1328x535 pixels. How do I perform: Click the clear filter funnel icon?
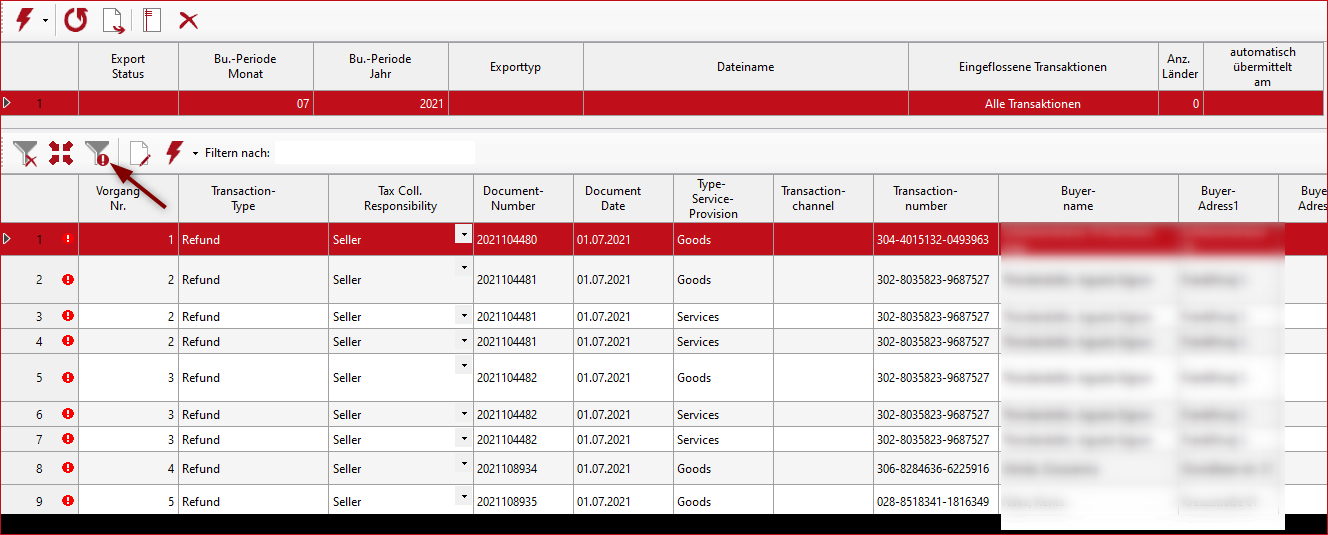click(x=25, y=153)
